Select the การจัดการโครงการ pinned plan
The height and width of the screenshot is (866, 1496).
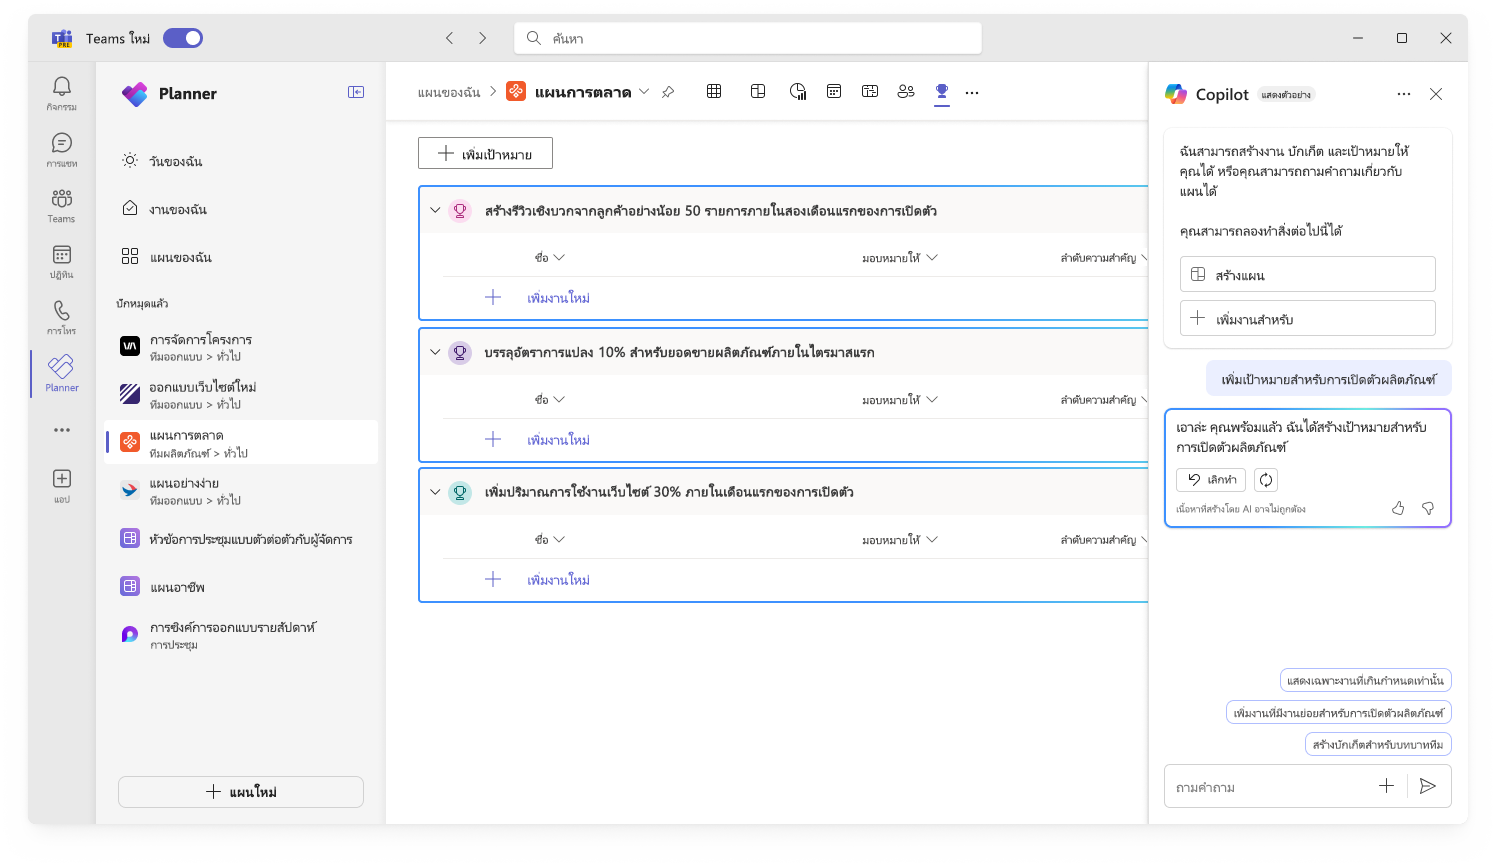click(x=241, y=347)
